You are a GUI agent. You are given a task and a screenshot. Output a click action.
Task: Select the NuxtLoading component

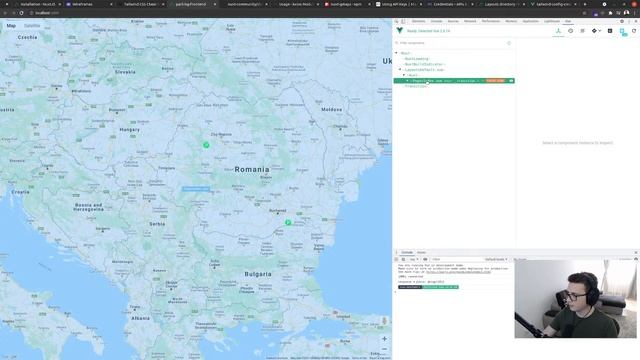[416, 59]
